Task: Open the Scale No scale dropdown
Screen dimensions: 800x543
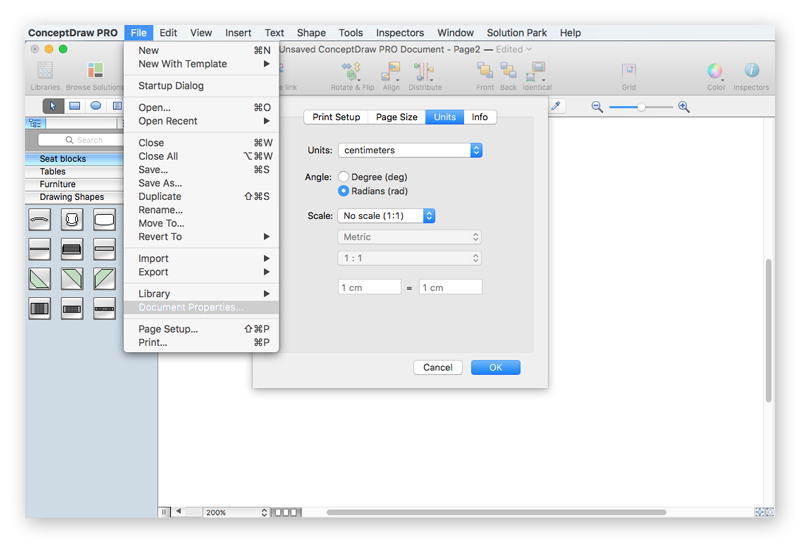Action: coord(386,216)
